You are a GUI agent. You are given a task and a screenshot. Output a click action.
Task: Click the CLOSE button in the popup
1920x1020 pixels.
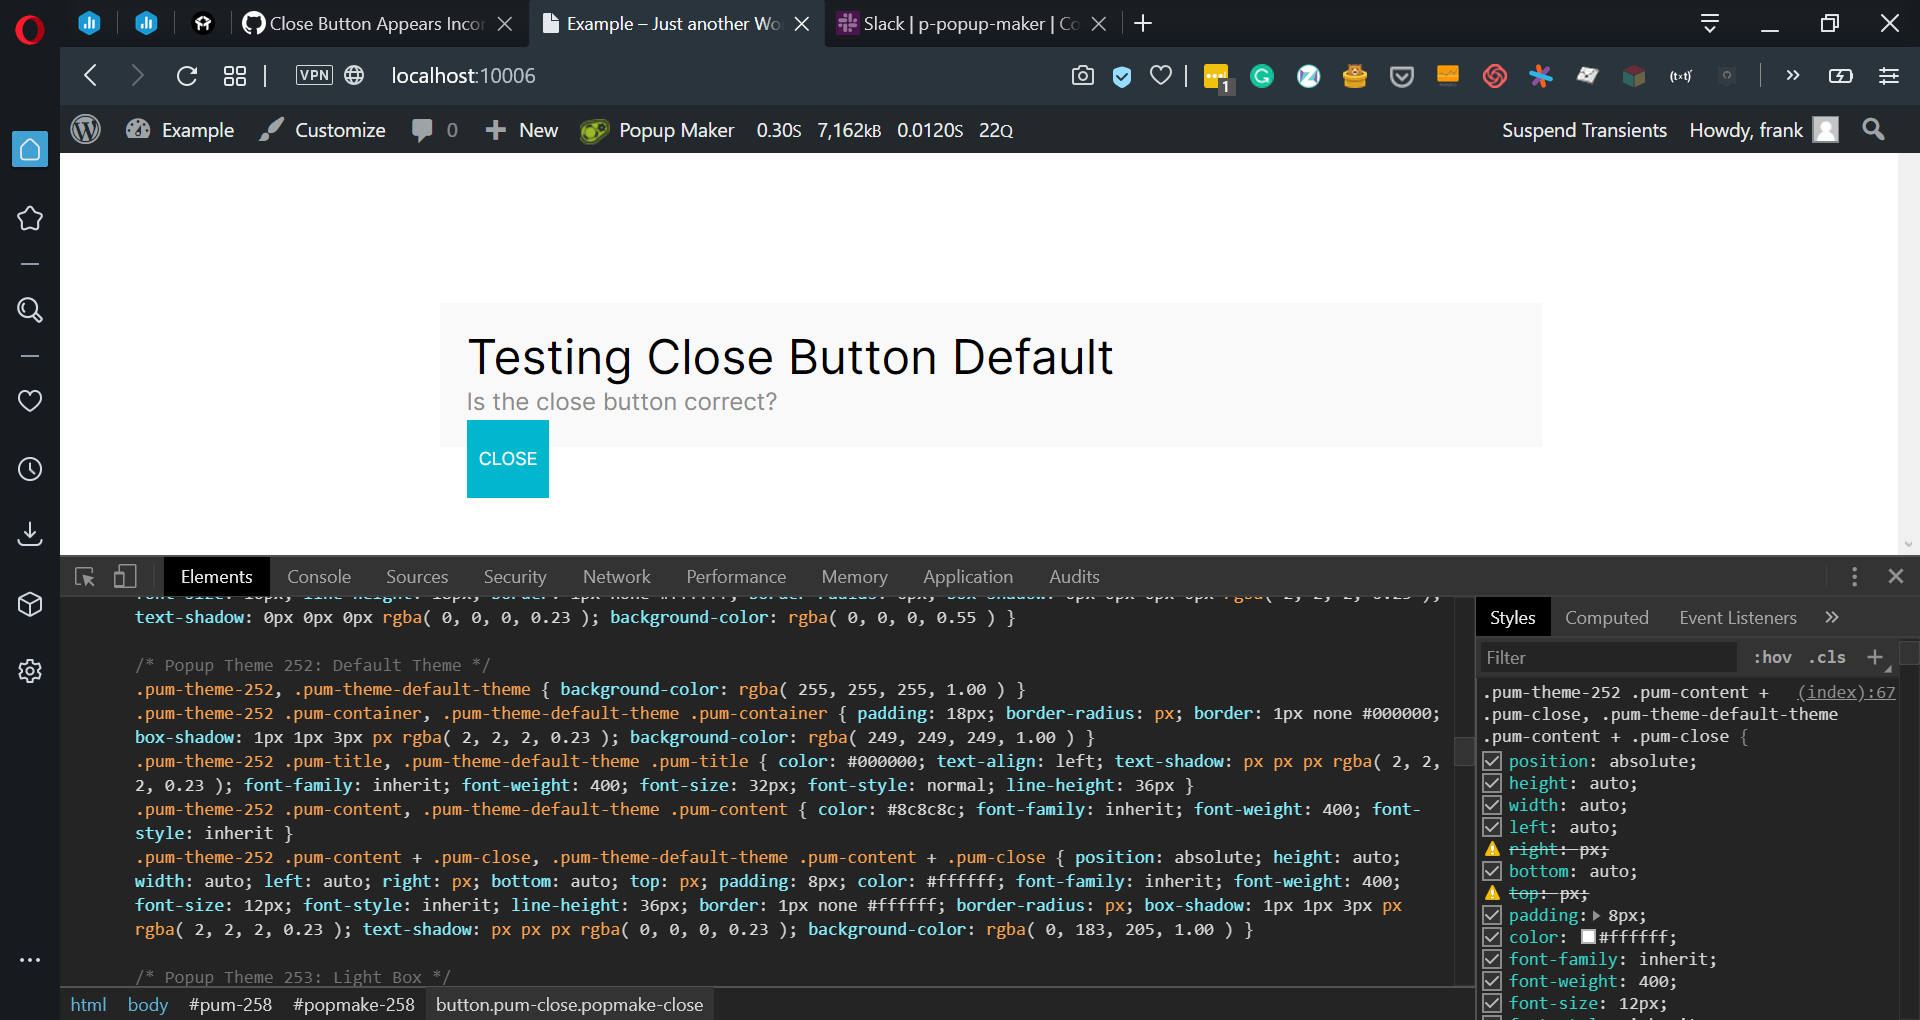[x=507, y=459]
